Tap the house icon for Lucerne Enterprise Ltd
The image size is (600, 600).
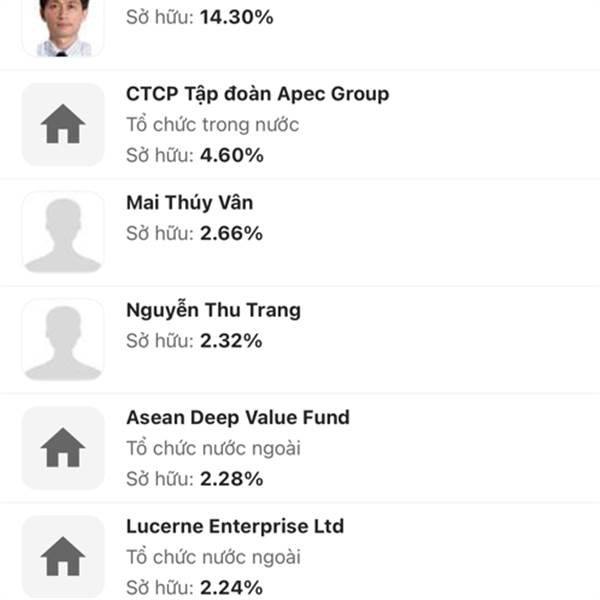[x=63, y=556]
